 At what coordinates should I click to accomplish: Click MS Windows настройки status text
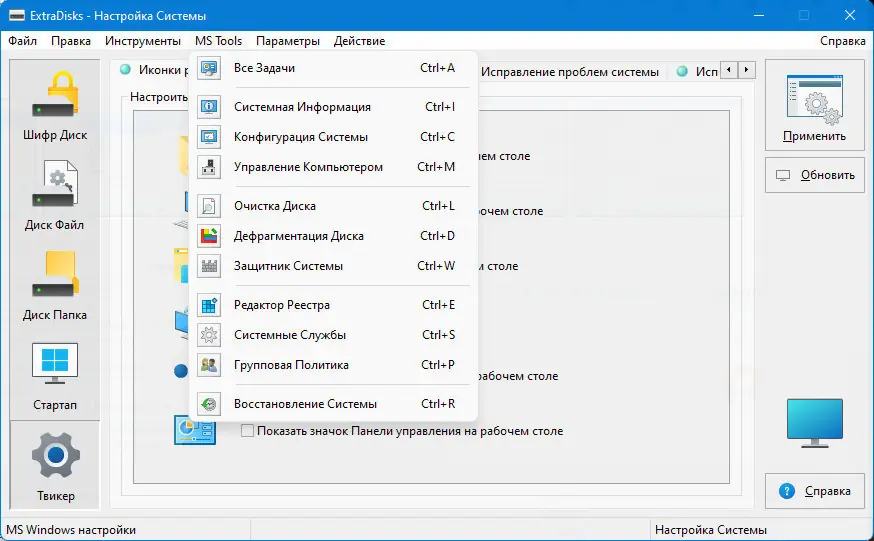pyautogui.click(x=71, y=530)
